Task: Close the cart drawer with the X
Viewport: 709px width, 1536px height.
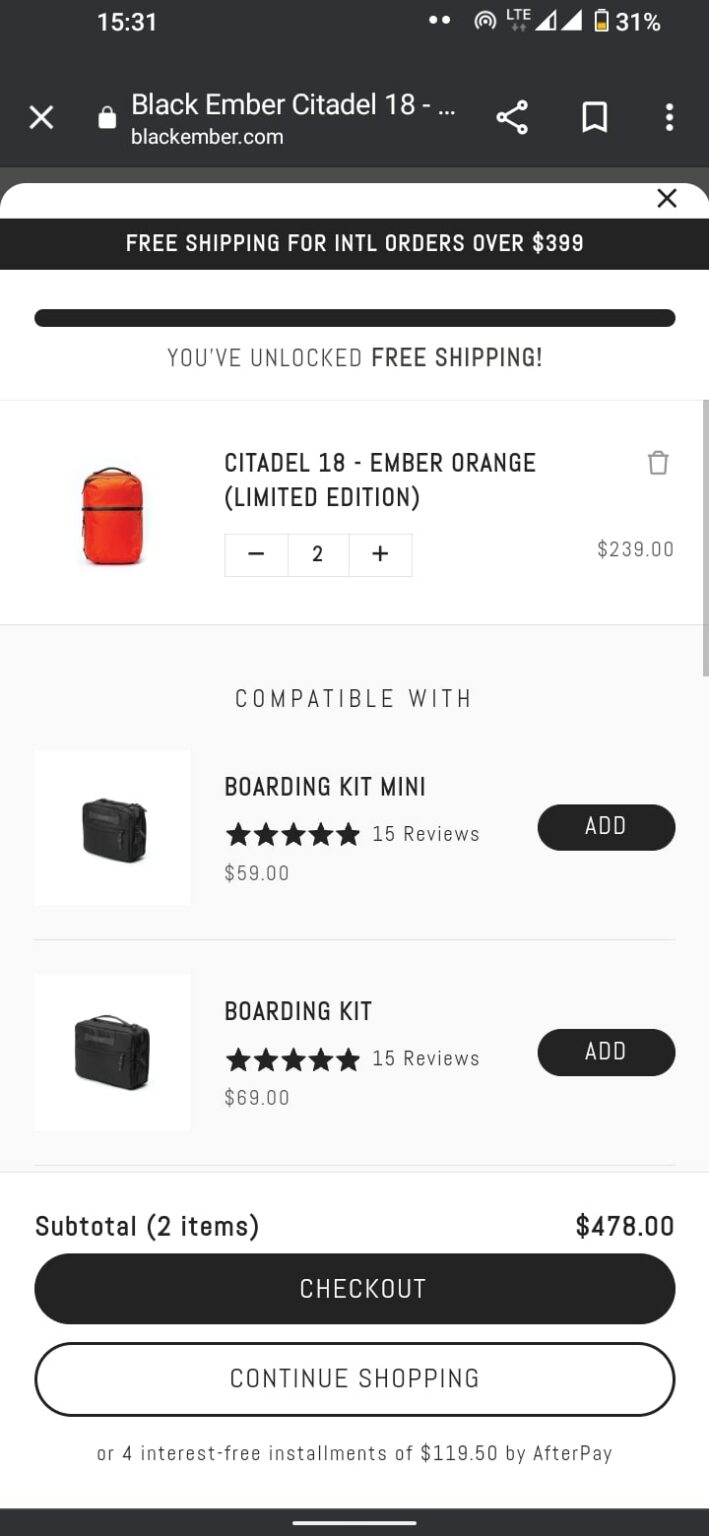Action: click(x=667, y=198)
